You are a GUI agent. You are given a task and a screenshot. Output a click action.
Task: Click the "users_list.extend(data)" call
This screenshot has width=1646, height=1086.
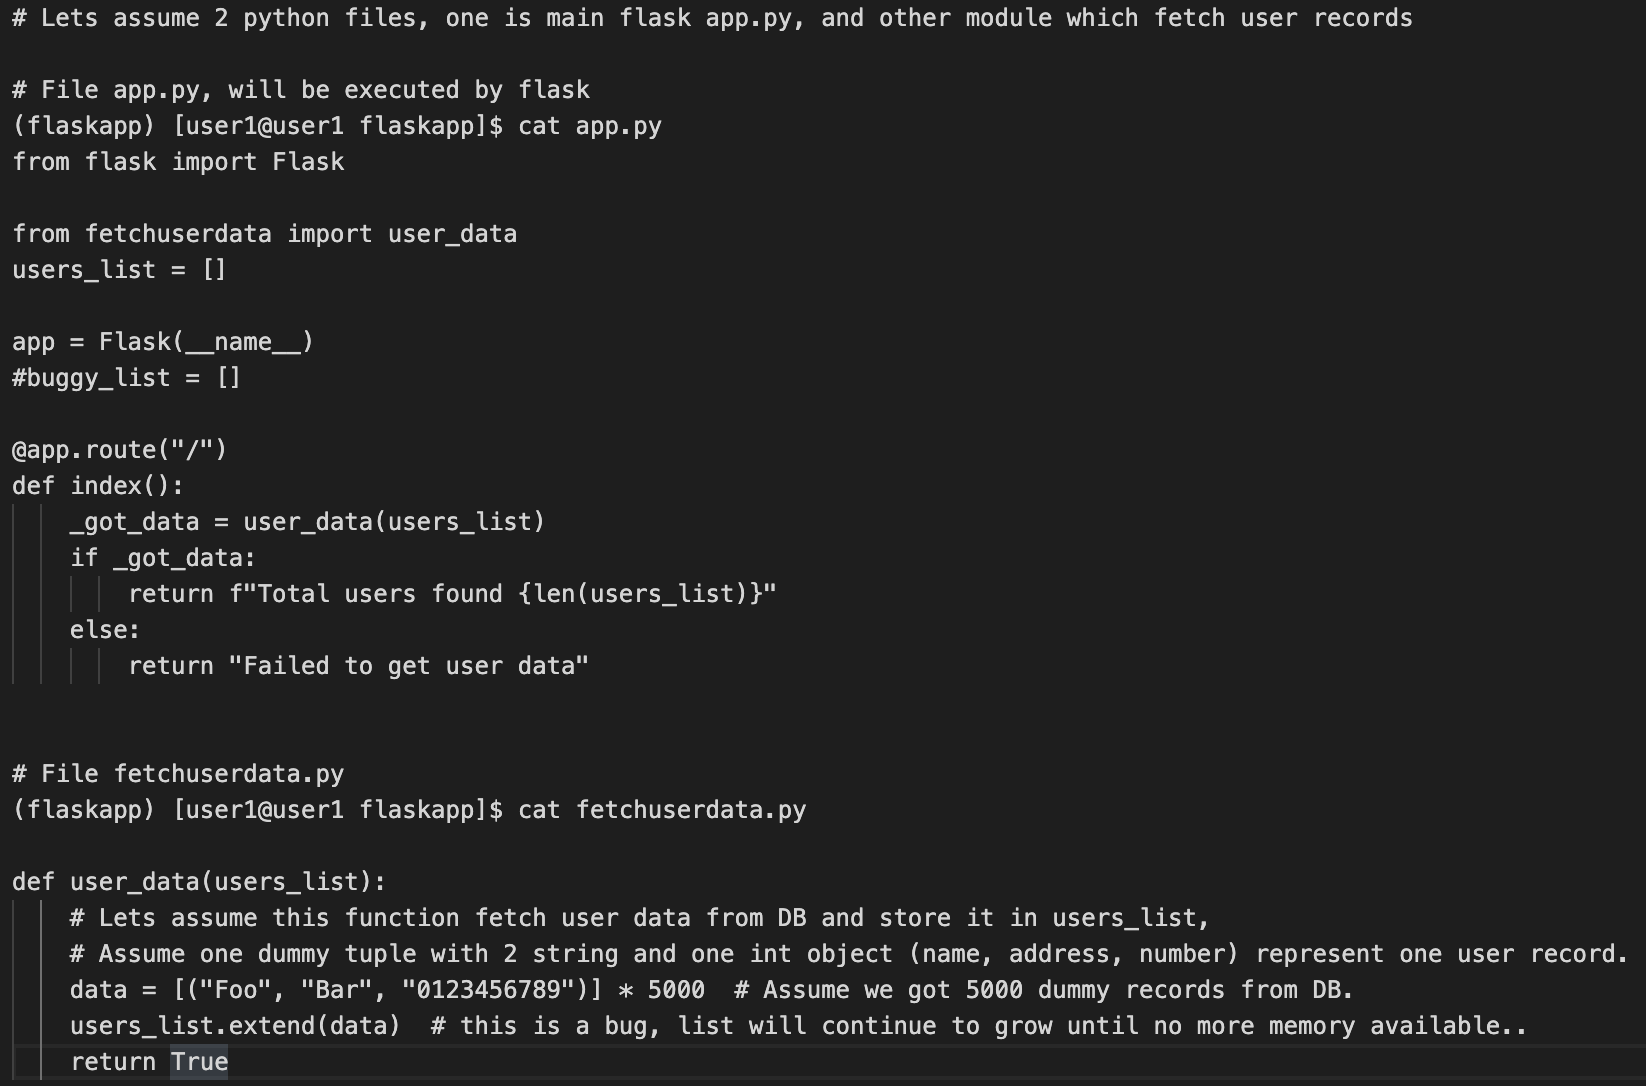coord(235,1026)
